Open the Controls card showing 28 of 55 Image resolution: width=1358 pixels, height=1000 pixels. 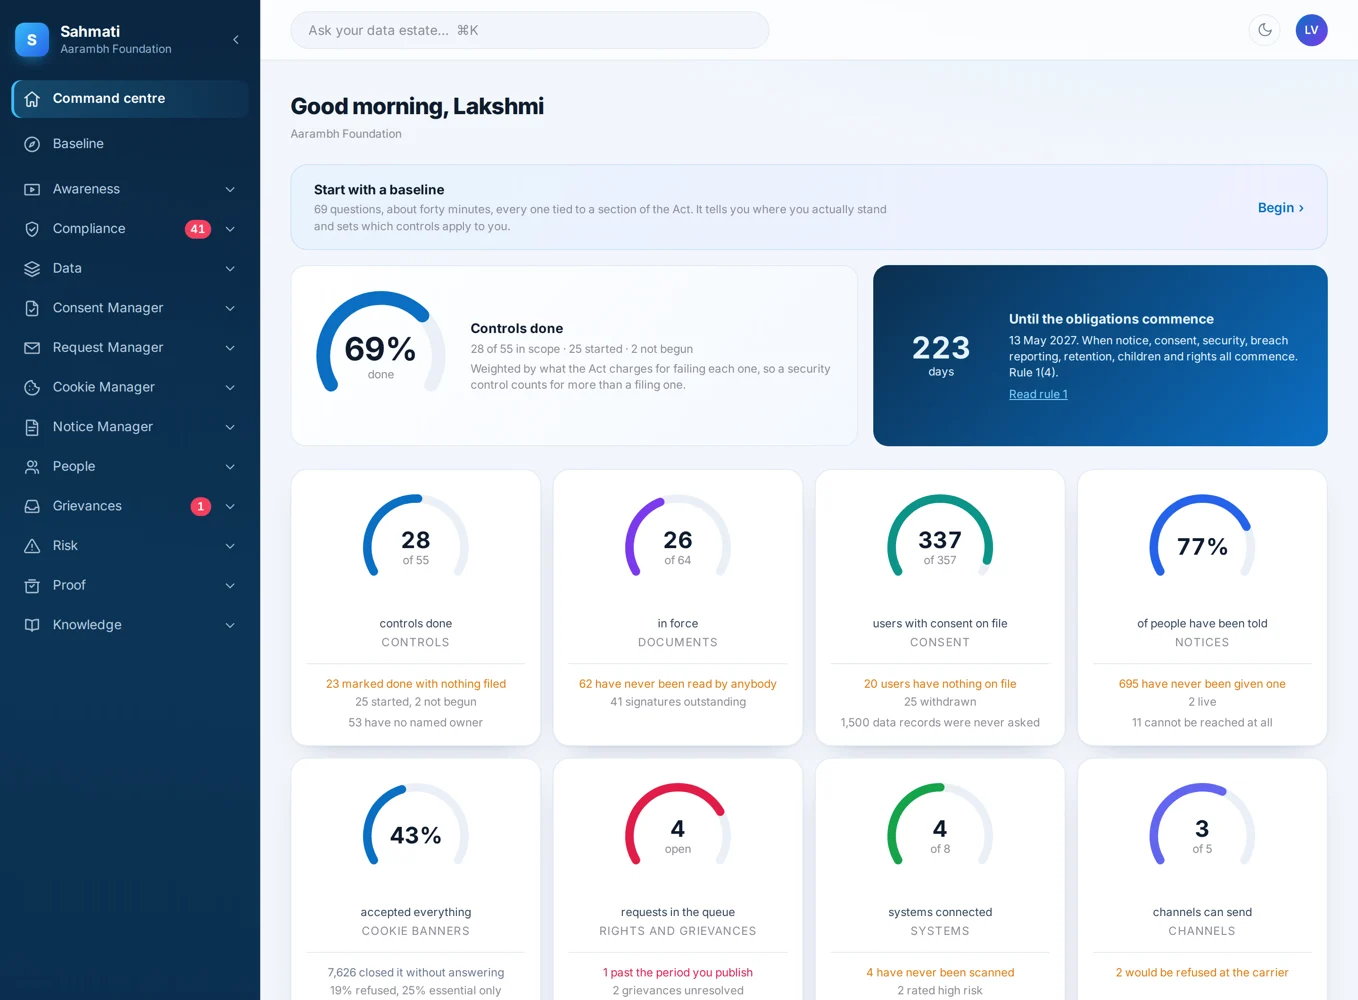416,607
